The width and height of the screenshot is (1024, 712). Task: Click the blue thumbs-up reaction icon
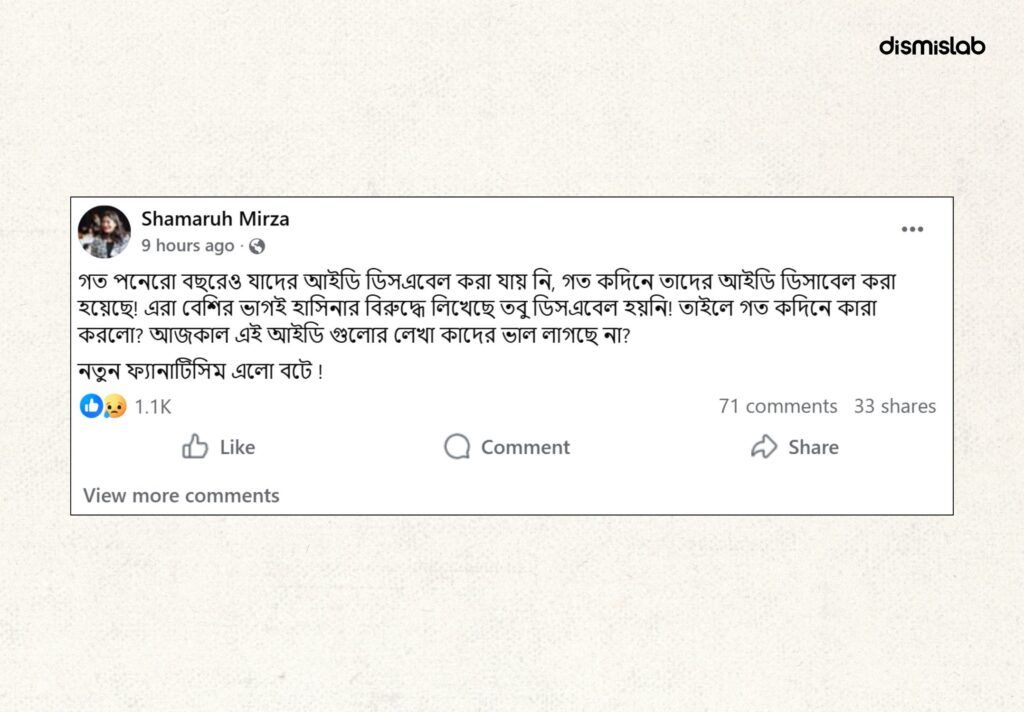coord(91,406)
